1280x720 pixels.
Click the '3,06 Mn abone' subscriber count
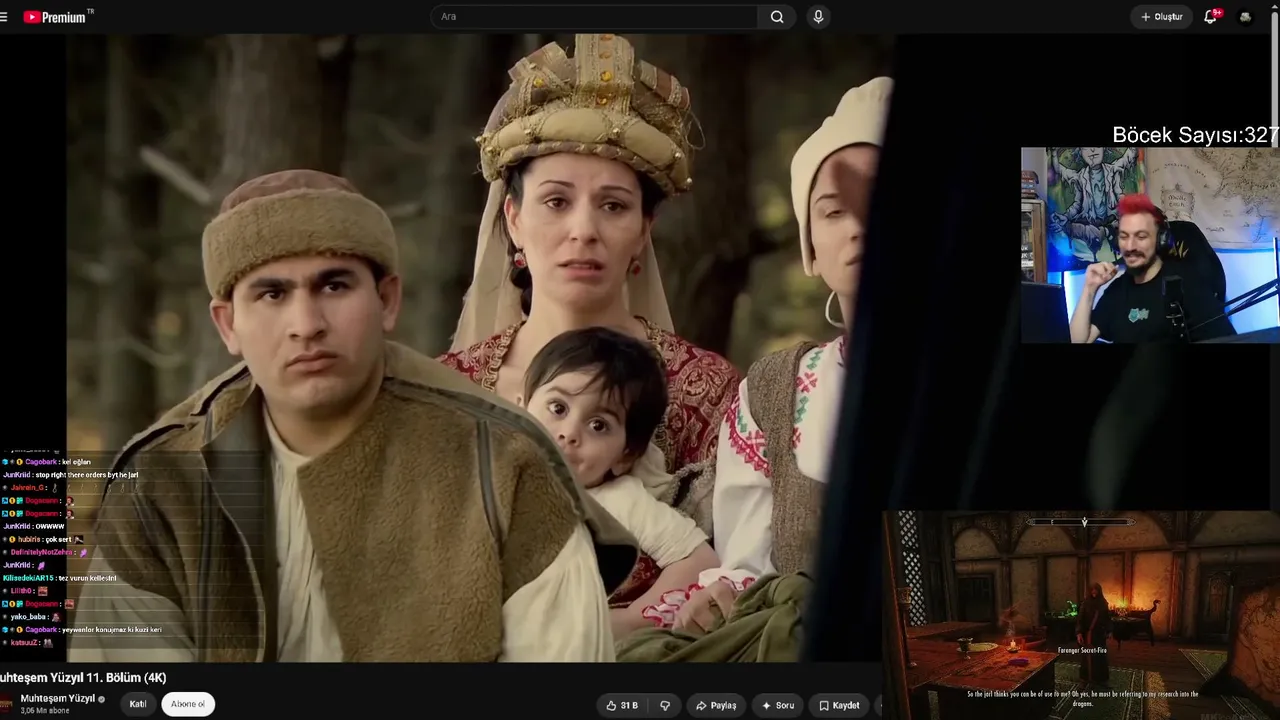tap(45, 711)
